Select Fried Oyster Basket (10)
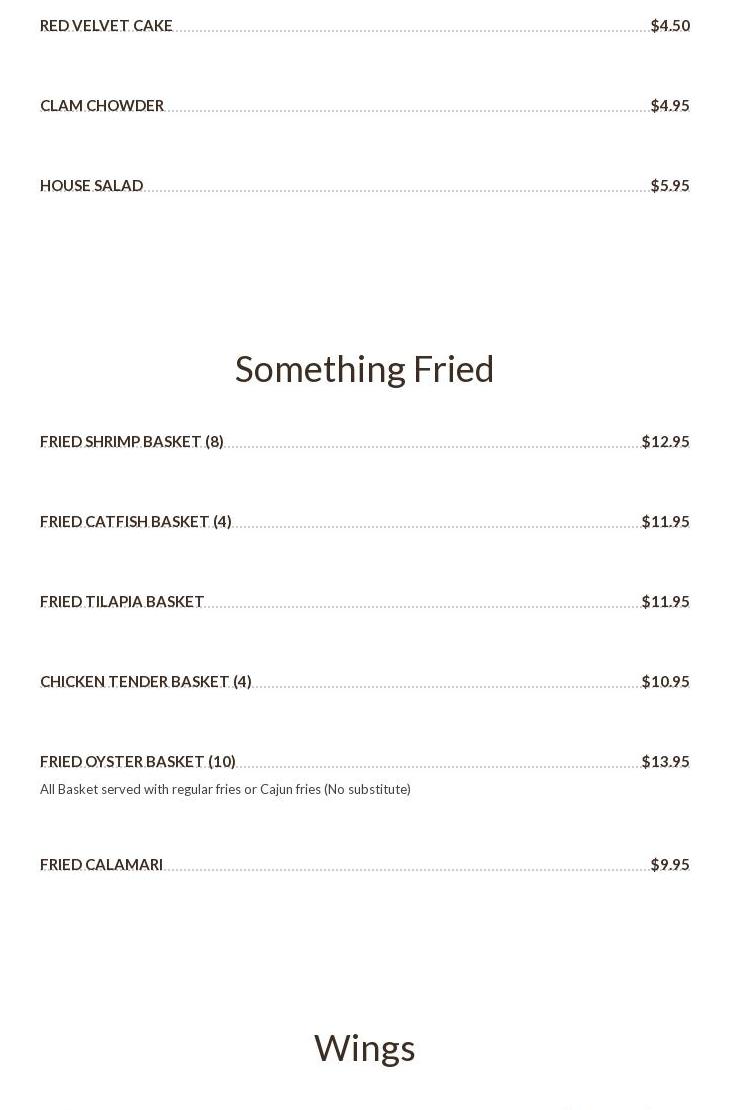This screenshot has height=1110, width=730. tap(138, 762)
